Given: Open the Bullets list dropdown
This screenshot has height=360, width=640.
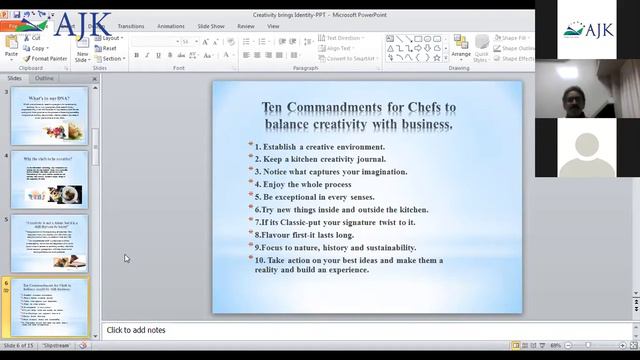Looking at the screenshot, I should 248,42.
